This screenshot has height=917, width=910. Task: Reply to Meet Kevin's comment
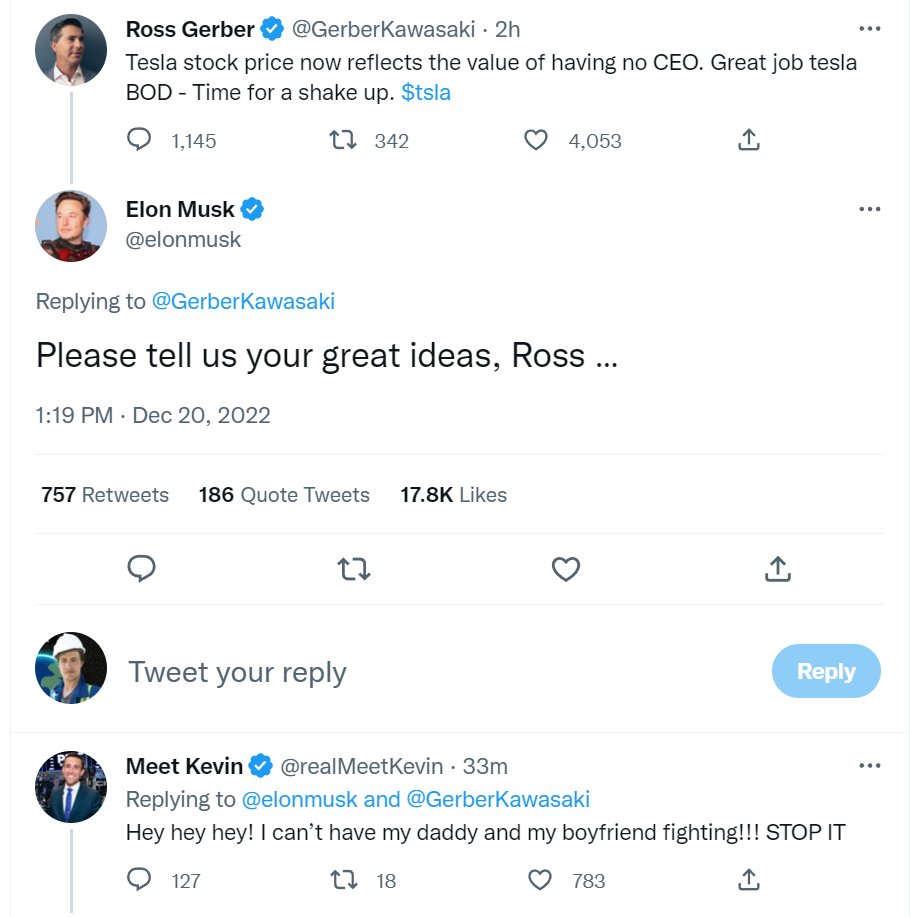click(140, 880)
